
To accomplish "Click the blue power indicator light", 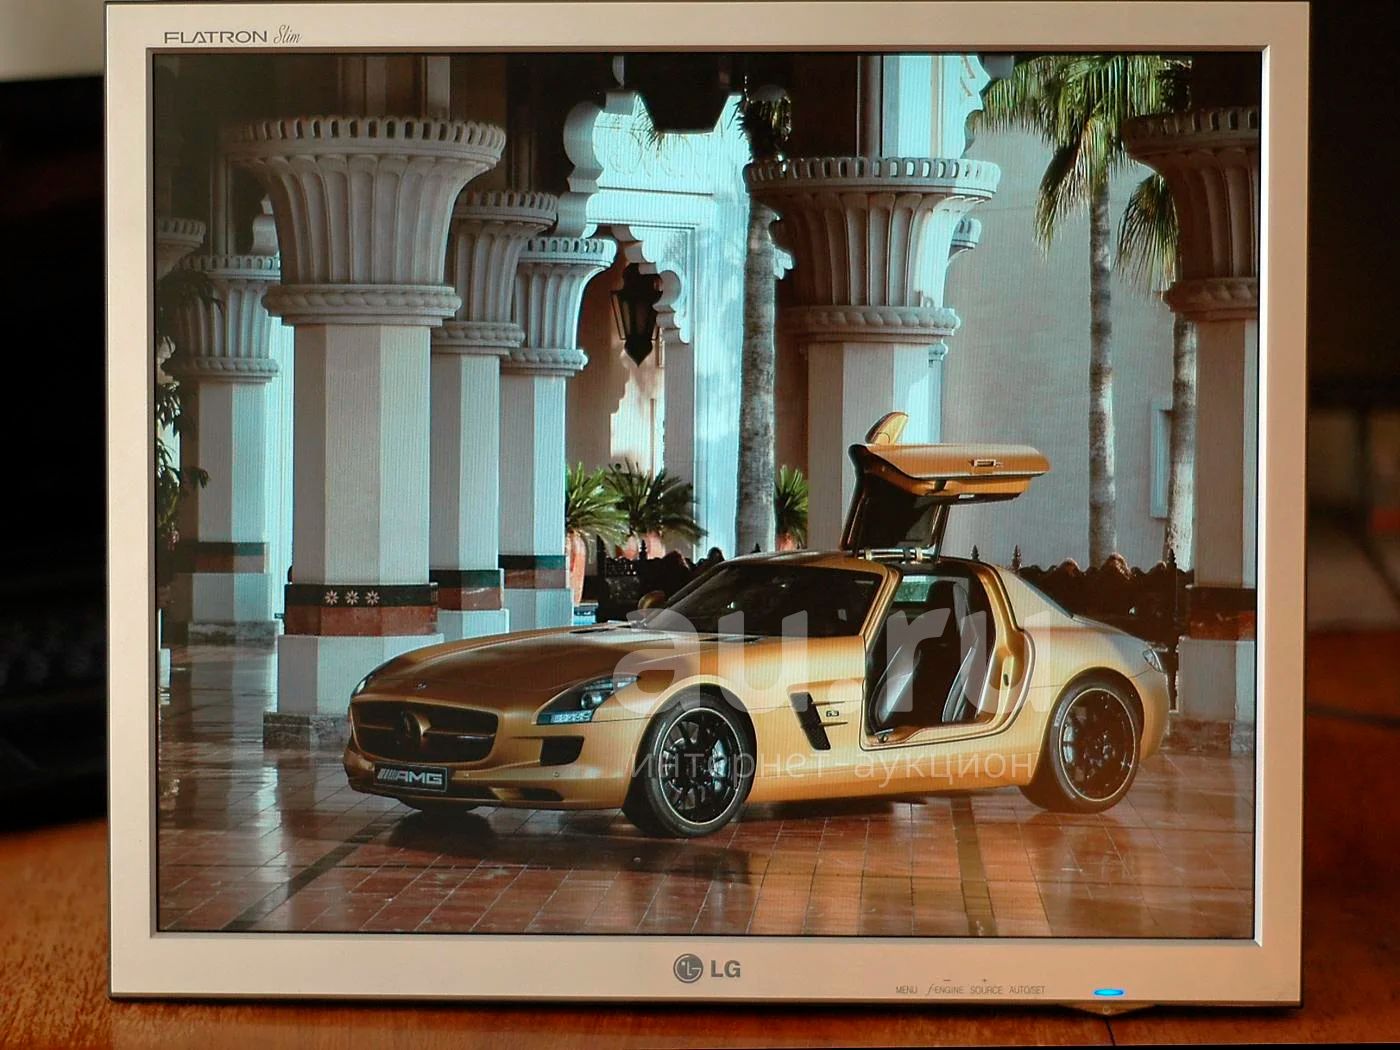I will [1109, 993].
